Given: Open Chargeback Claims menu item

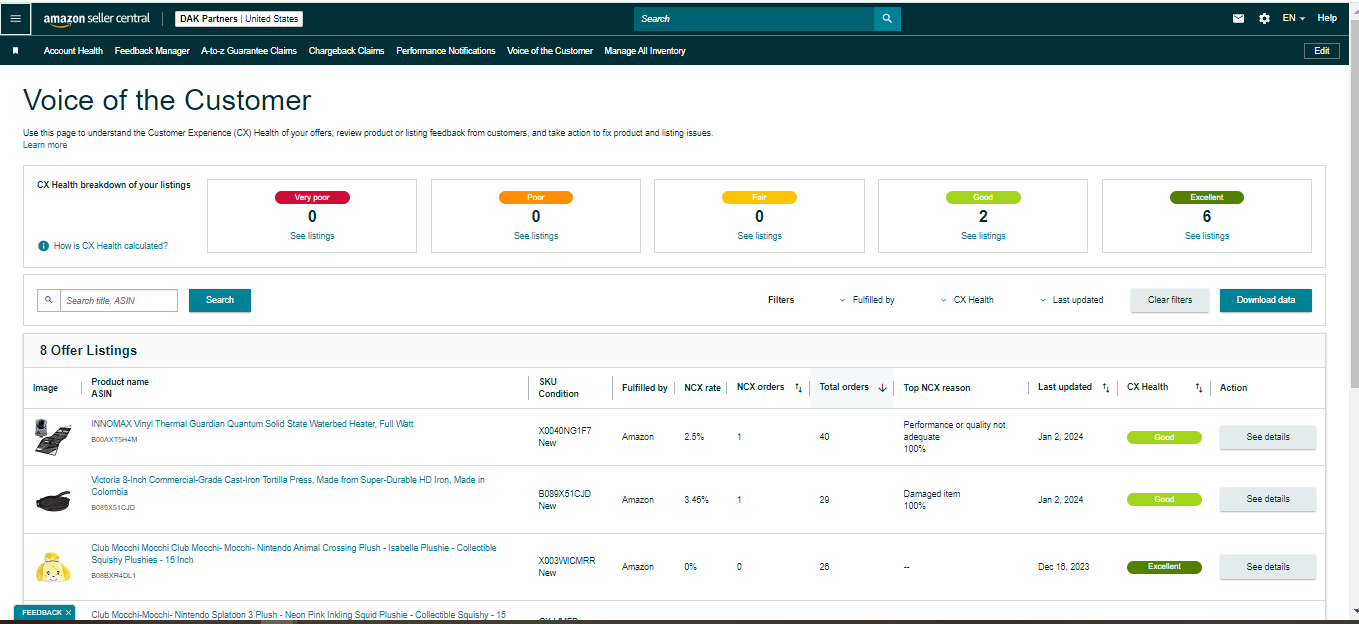Looking at the screenshot, I should (346, 51).
